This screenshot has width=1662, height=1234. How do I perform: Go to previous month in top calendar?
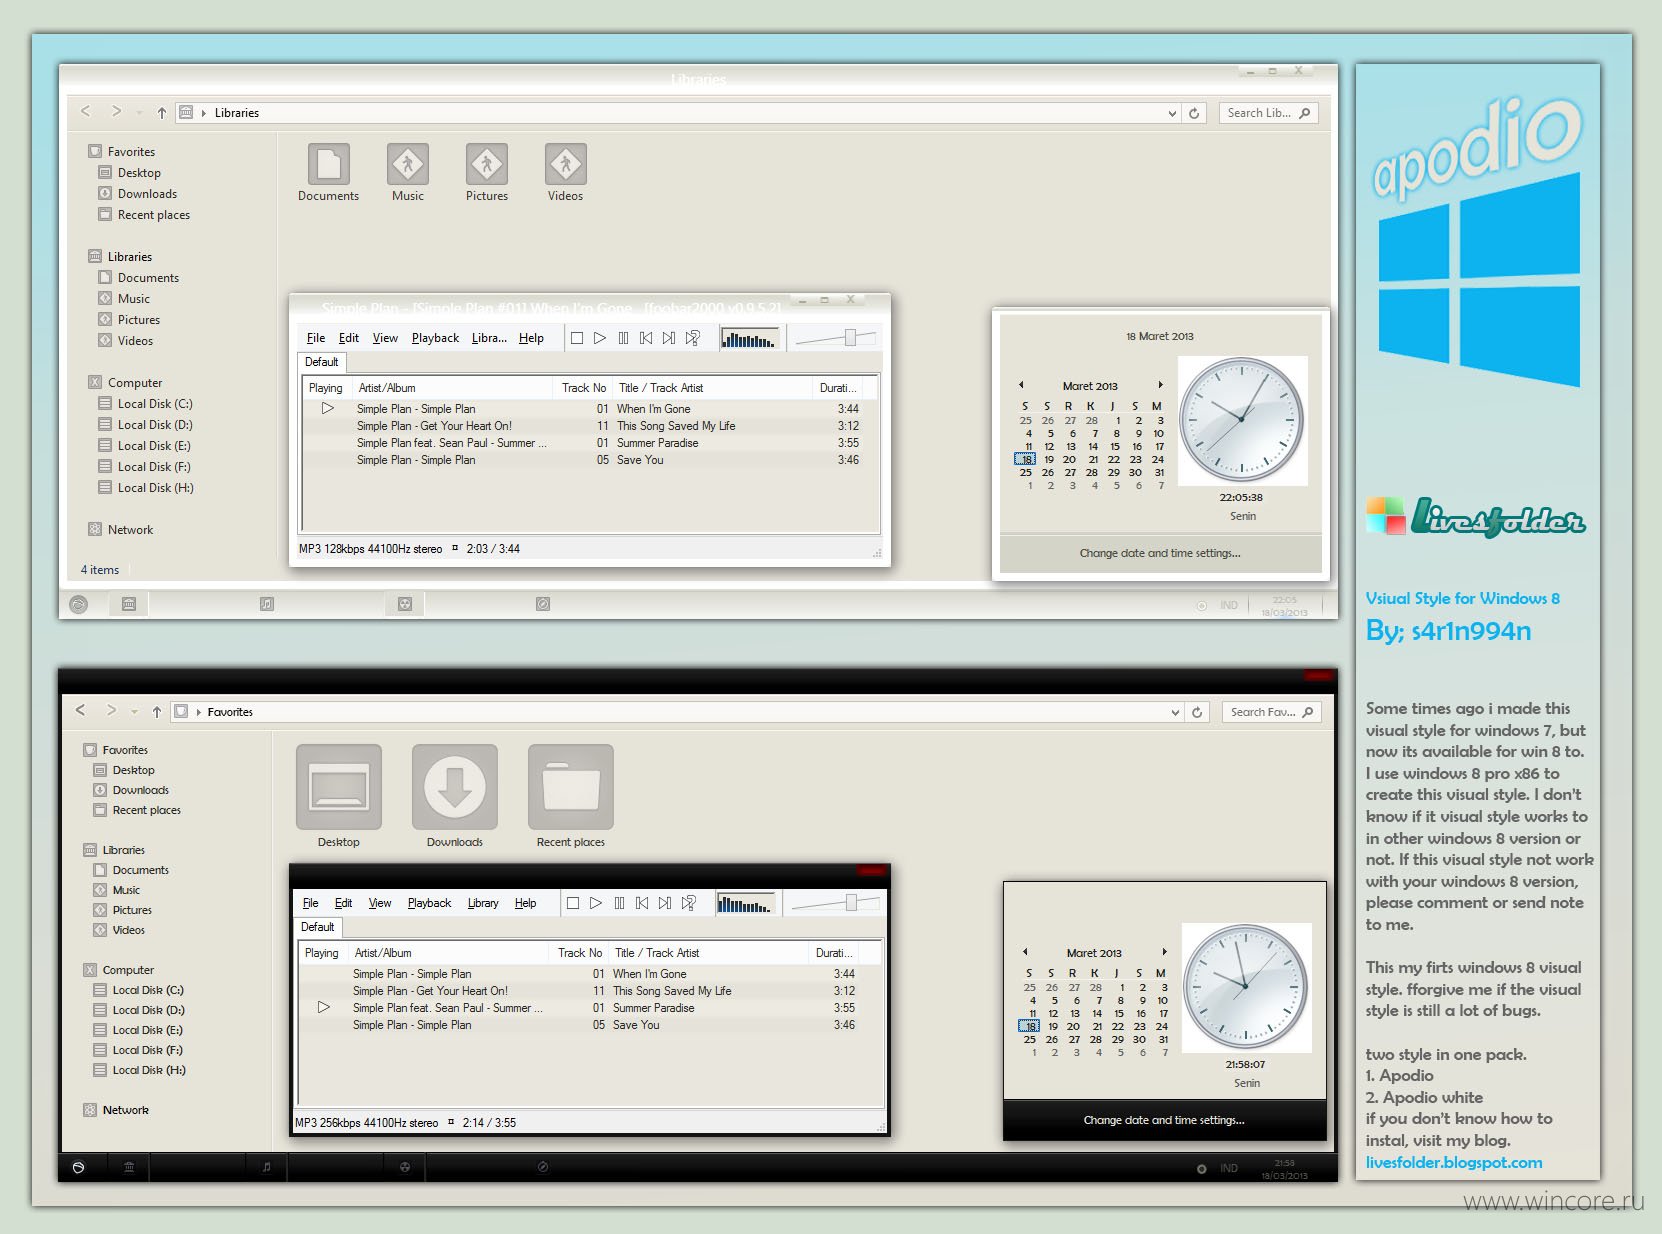pyautogui.click(x=1021, y=385)
